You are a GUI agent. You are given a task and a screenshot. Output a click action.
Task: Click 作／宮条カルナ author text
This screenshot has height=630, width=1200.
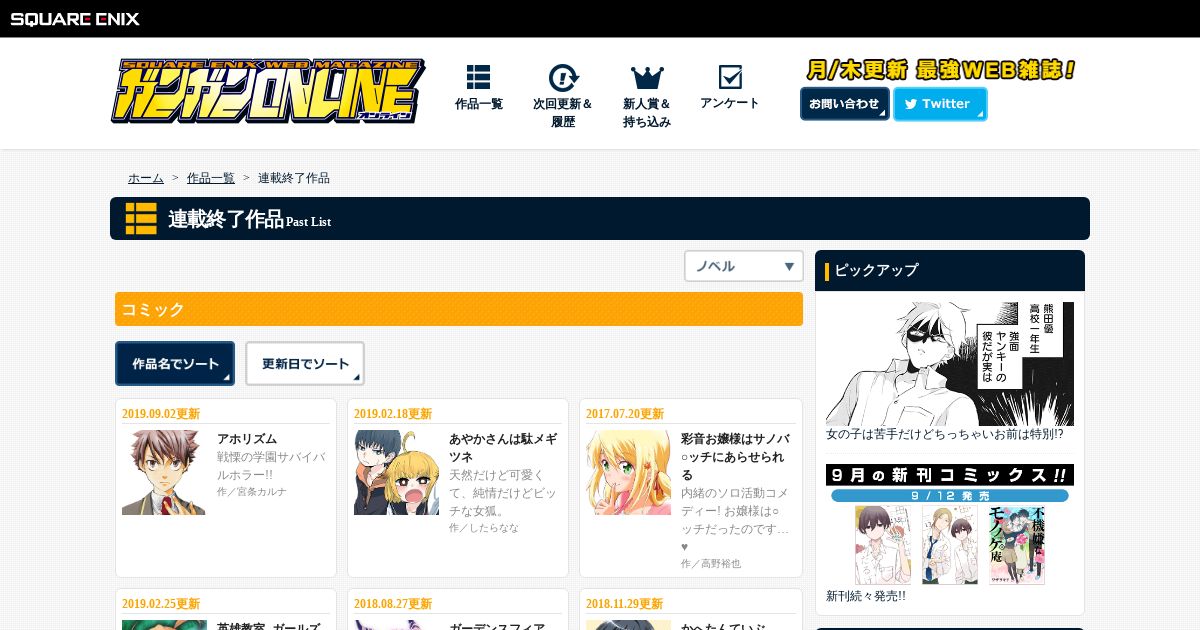(x=252, y=492)
